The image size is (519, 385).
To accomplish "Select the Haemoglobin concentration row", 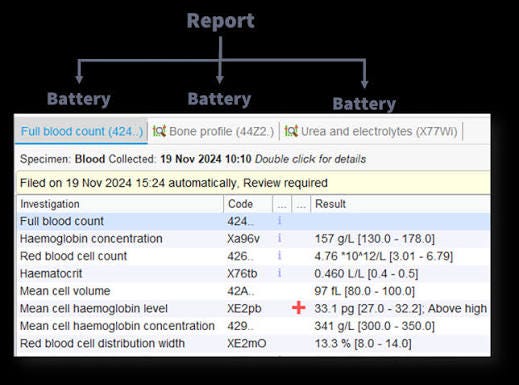I will tap(253, 239).
